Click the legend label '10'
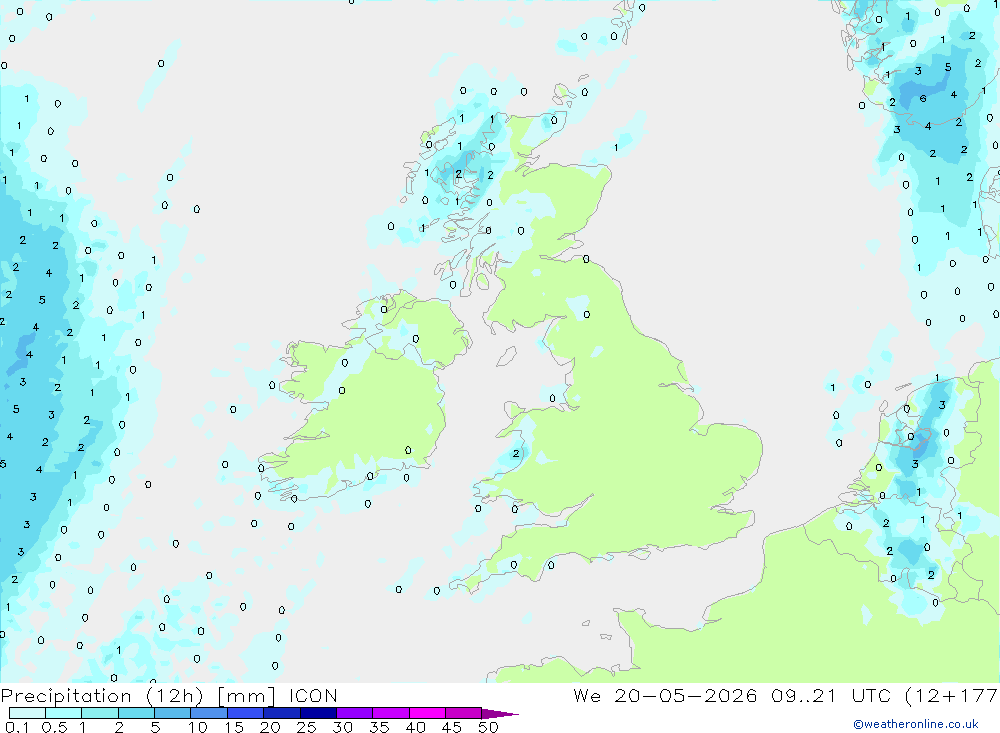Screen dimensions: 1000x733 coord(198,727)
